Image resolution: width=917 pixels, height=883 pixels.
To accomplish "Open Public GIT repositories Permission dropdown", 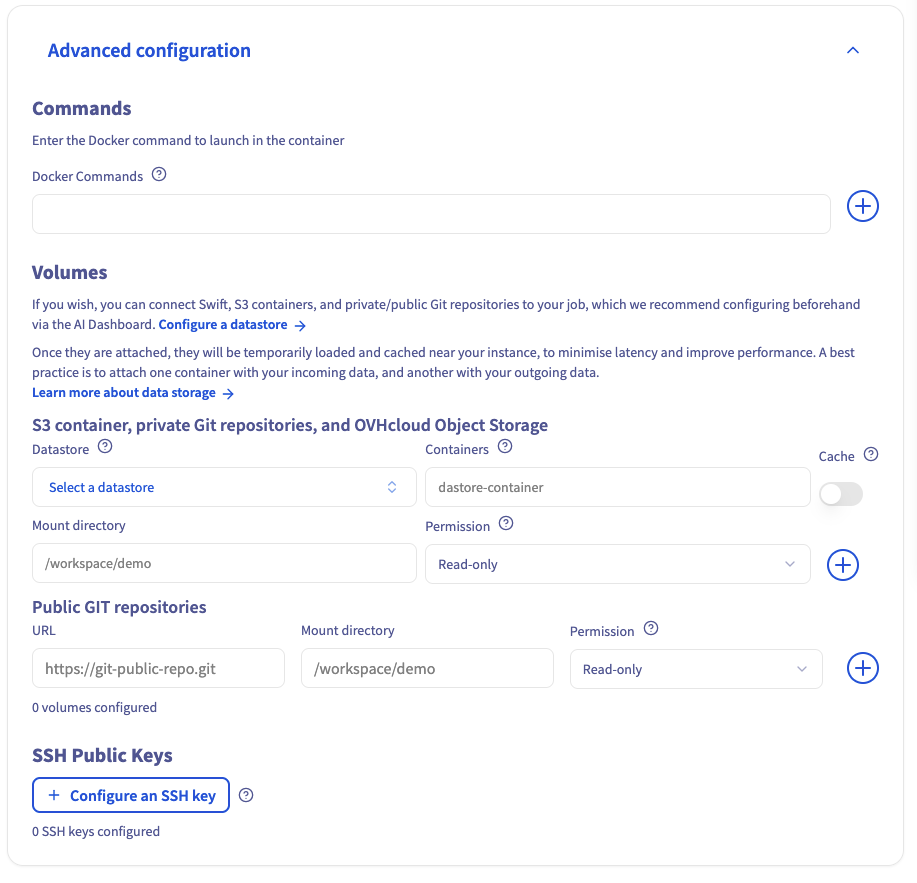I will coord(695,669).
